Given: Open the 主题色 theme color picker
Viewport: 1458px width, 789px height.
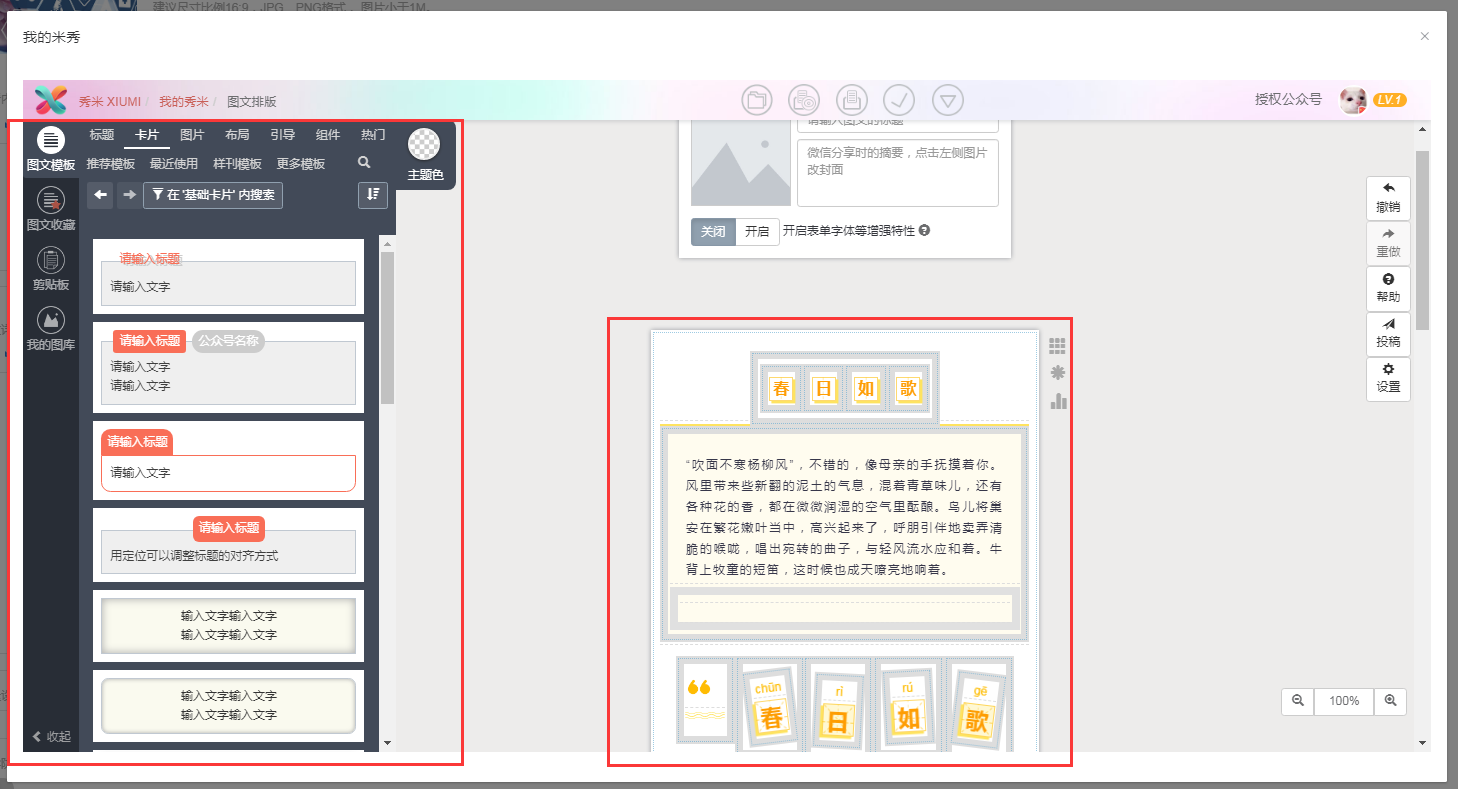Looking at the screenshot, I should (425, 155).
